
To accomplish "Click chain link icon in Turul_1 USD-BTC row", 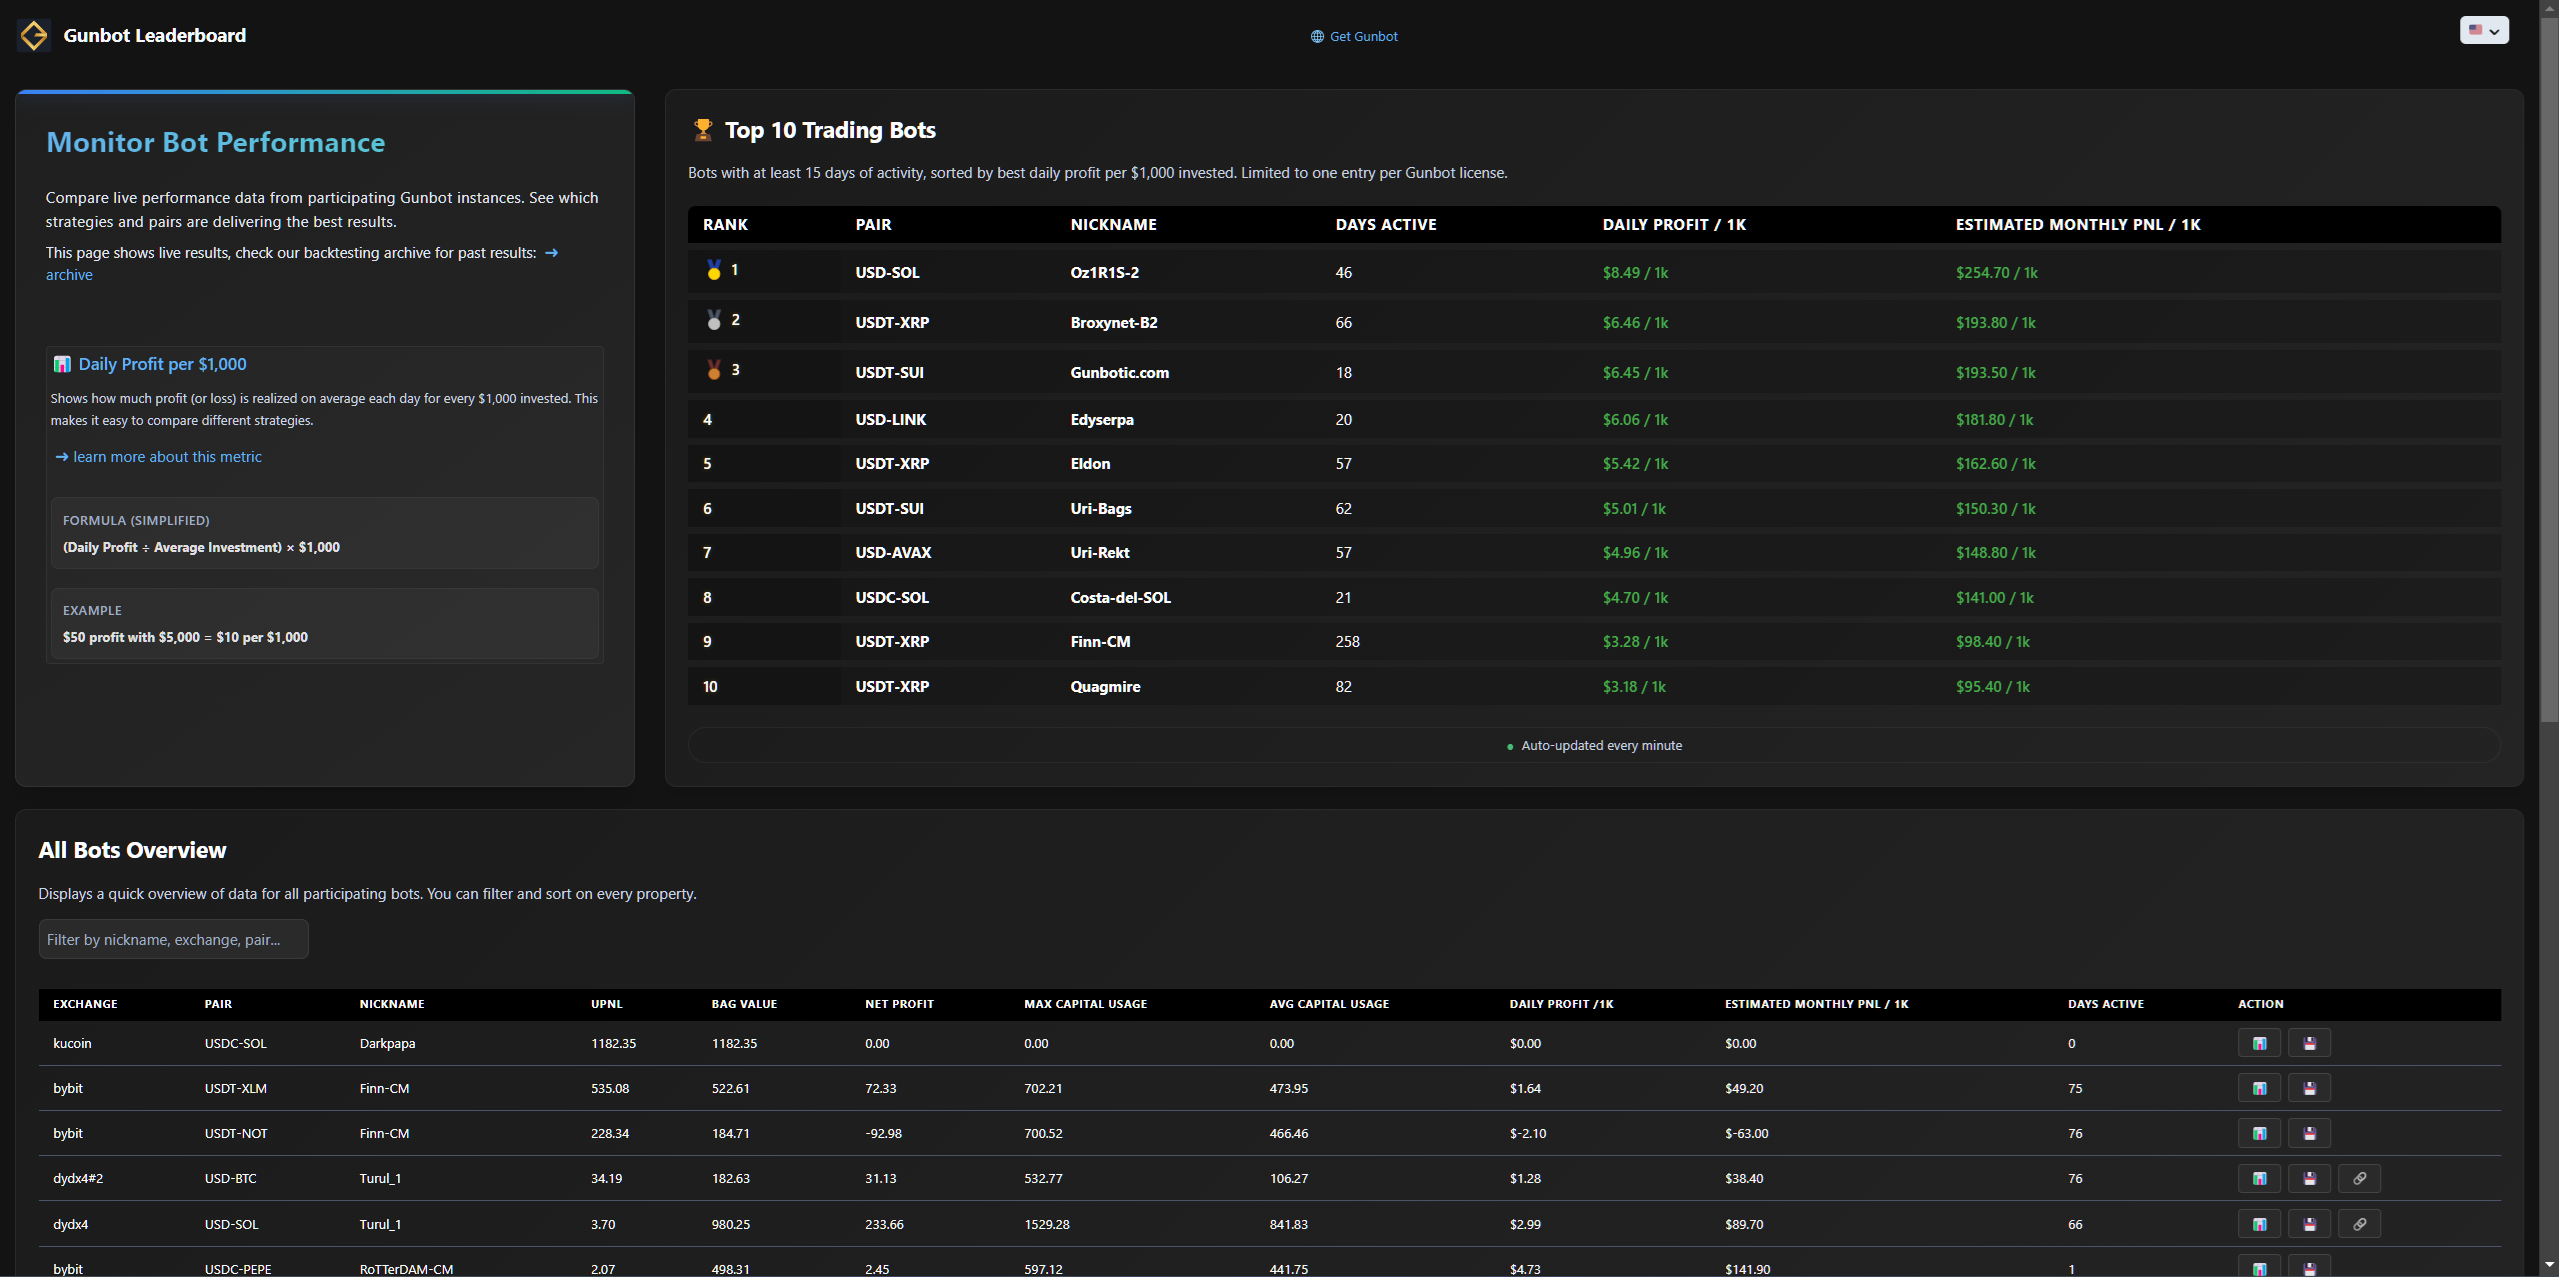I will pos(2359,1178).
